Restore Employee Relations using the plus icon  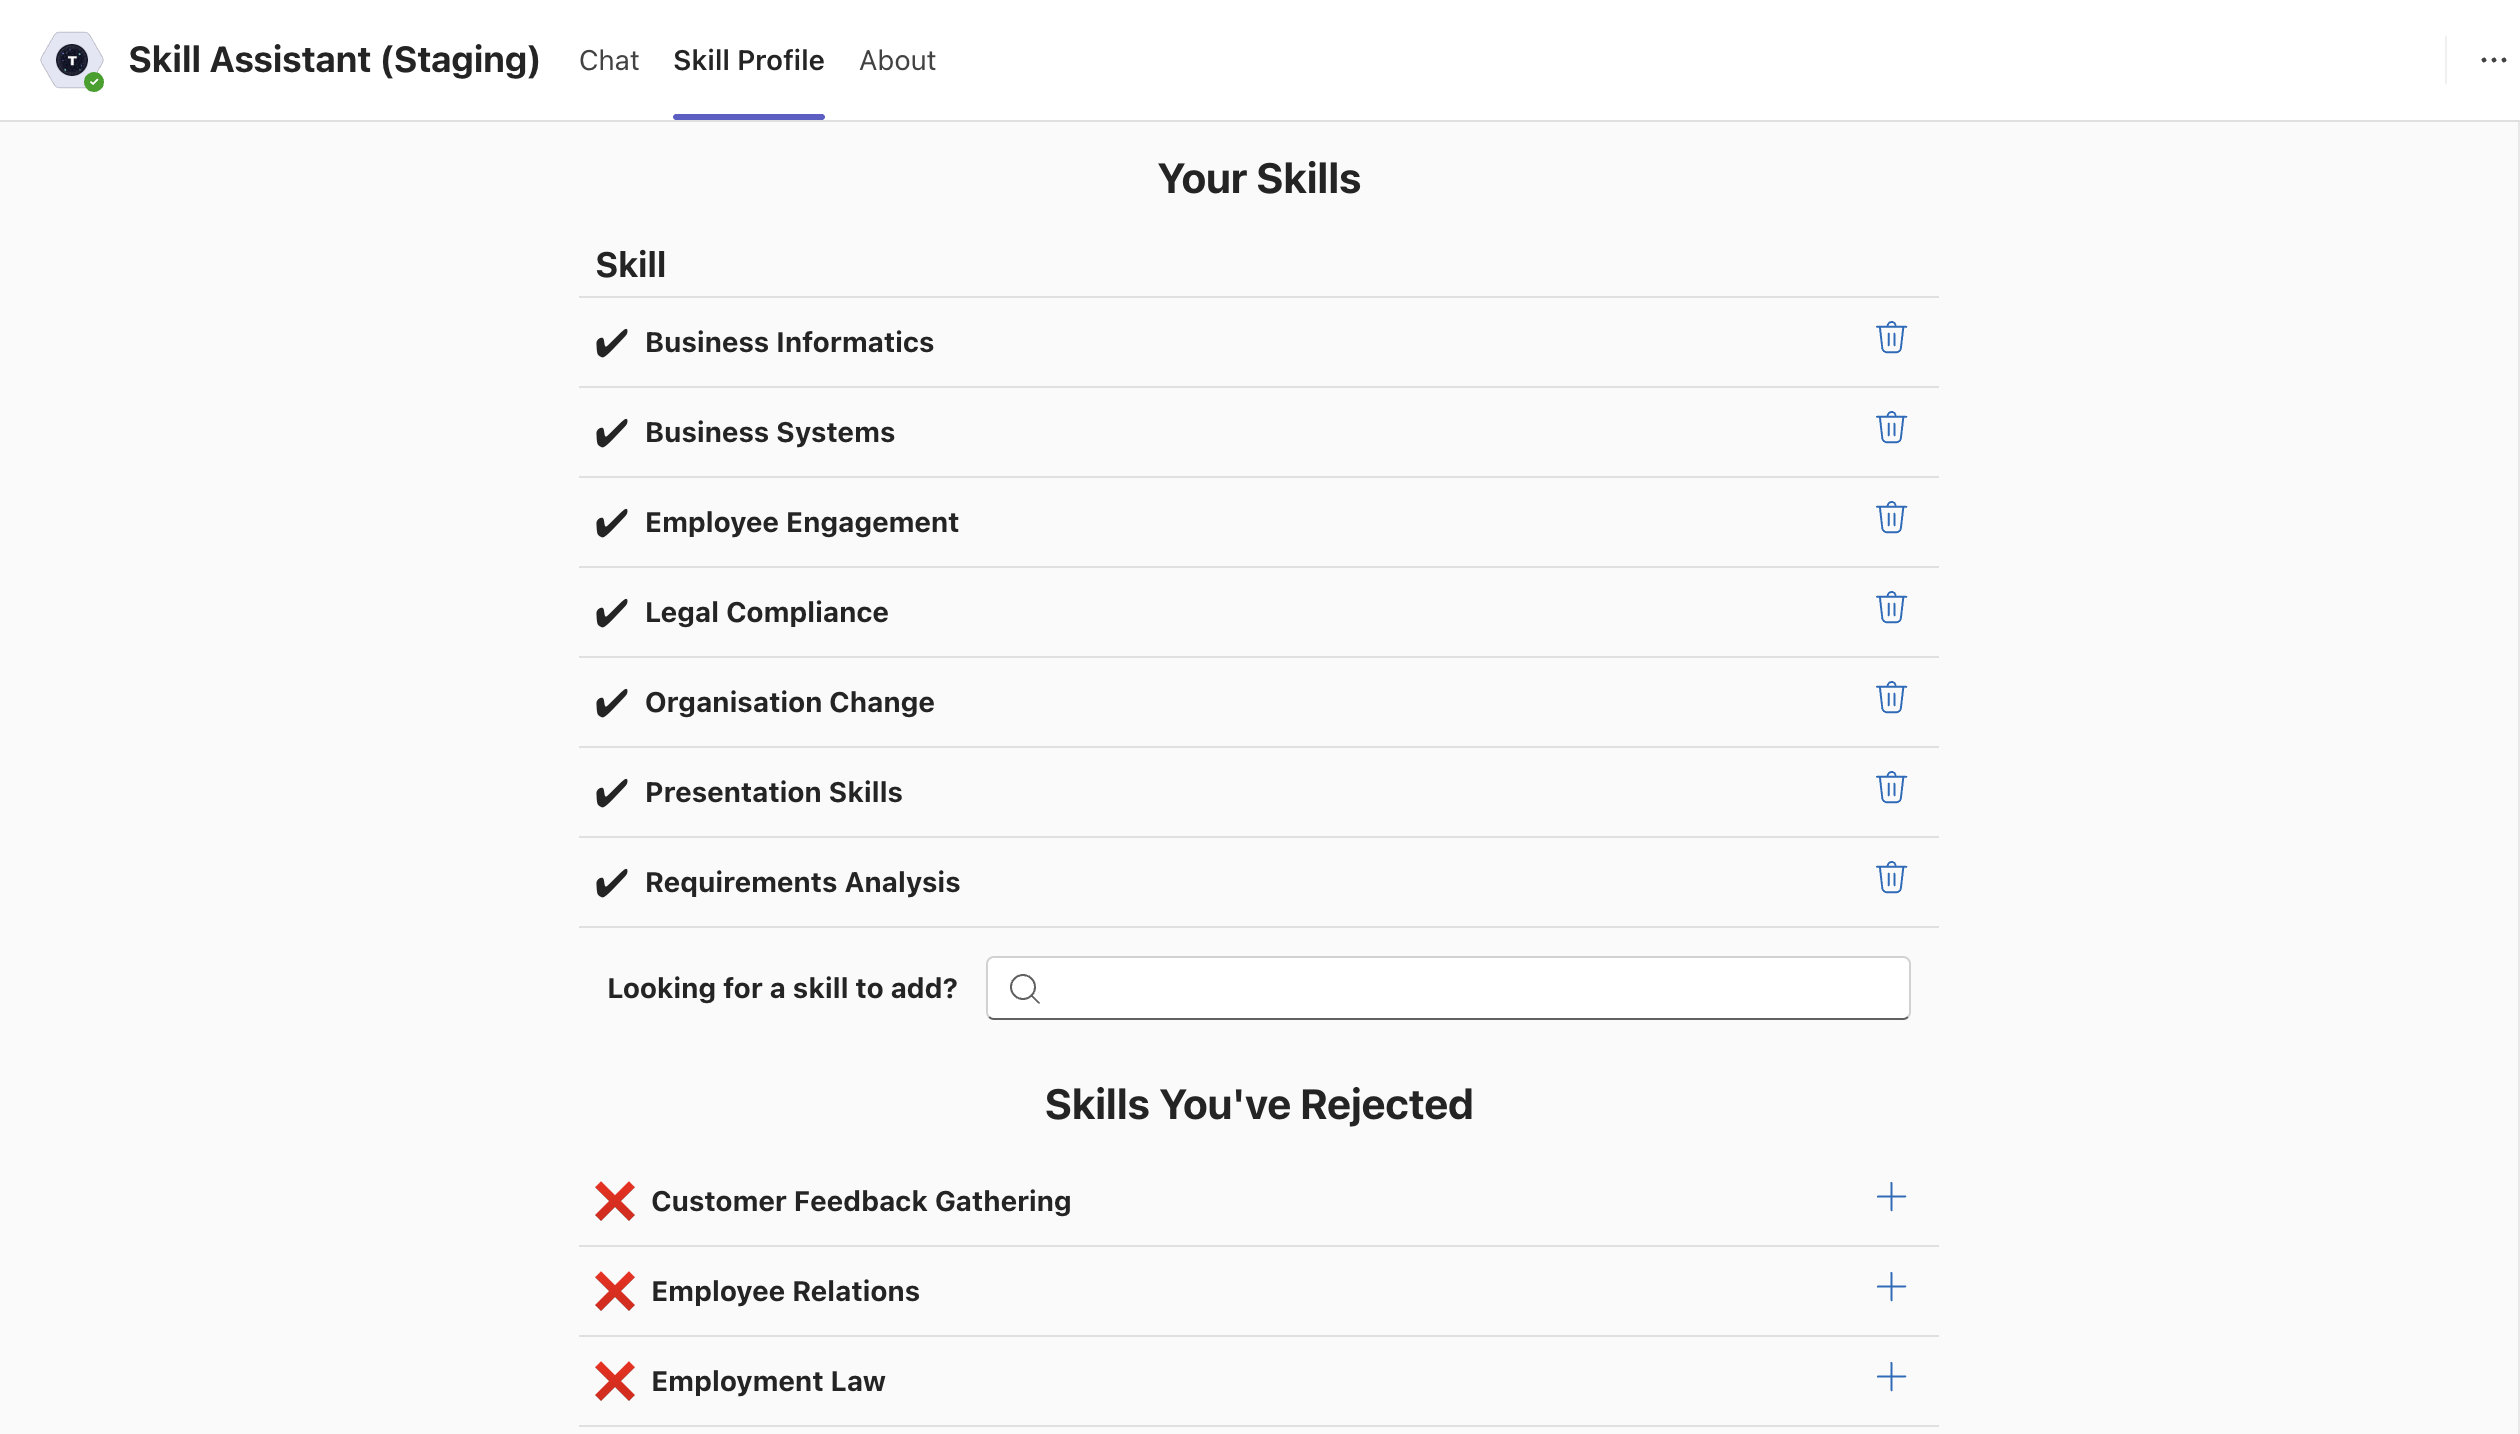[x=1892, y=1288]
